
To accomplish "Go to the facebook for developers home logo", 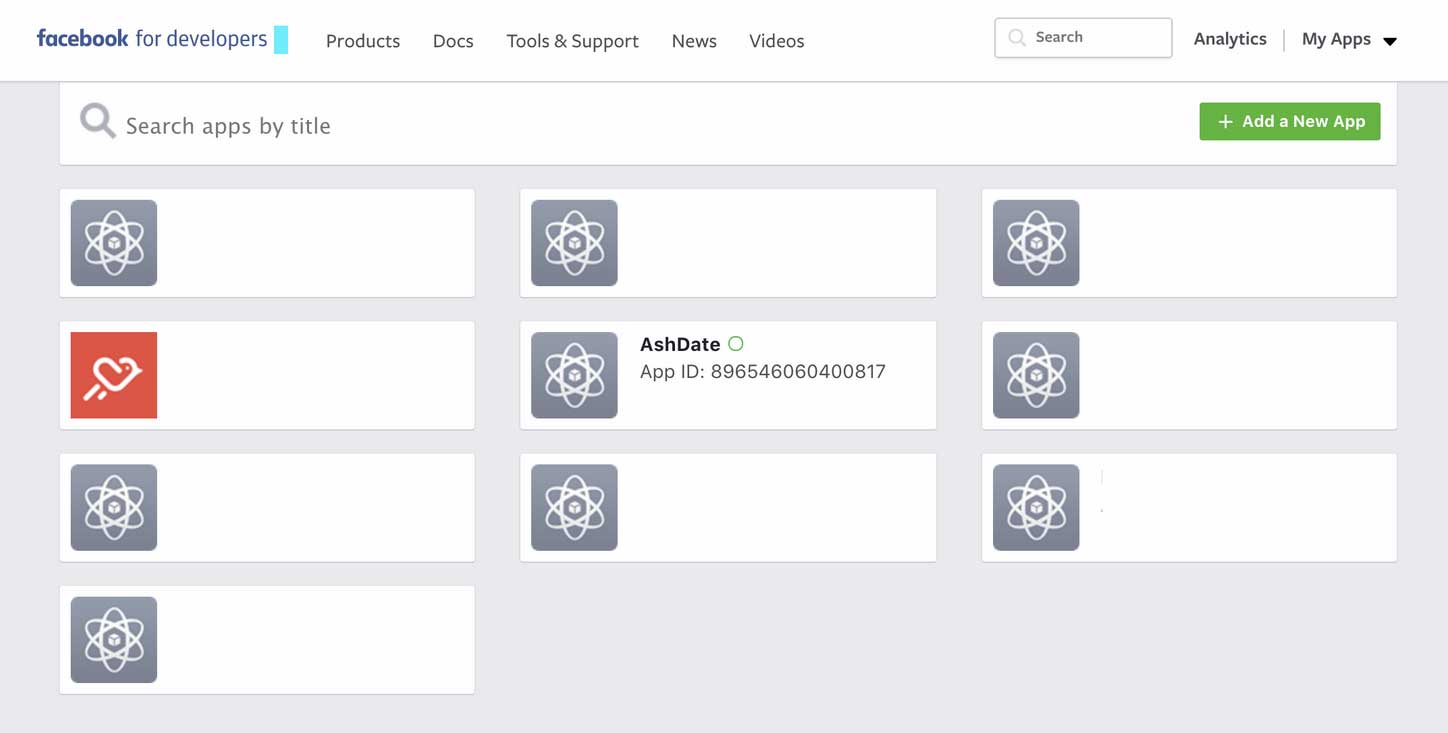I will 152,39.
